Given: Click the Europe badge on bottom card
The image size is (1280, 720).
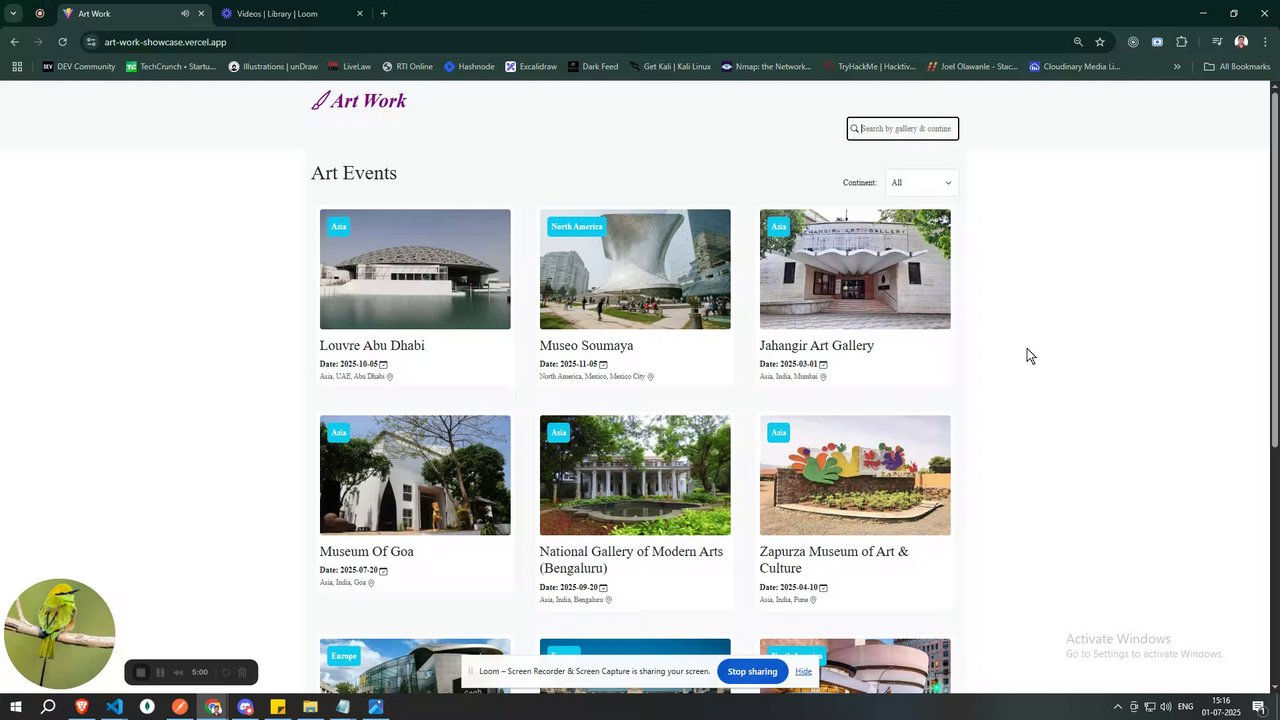Looking at the screenshot, I should (344, 657).
